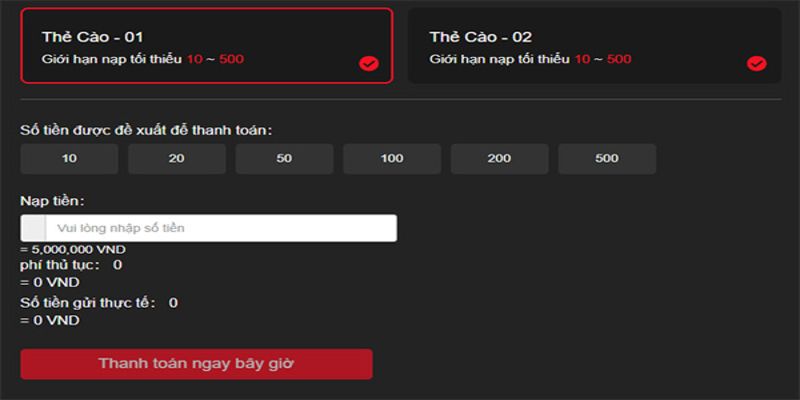Pick the suggested amount 10
800x400 pixels.
(x=69, y=159)
